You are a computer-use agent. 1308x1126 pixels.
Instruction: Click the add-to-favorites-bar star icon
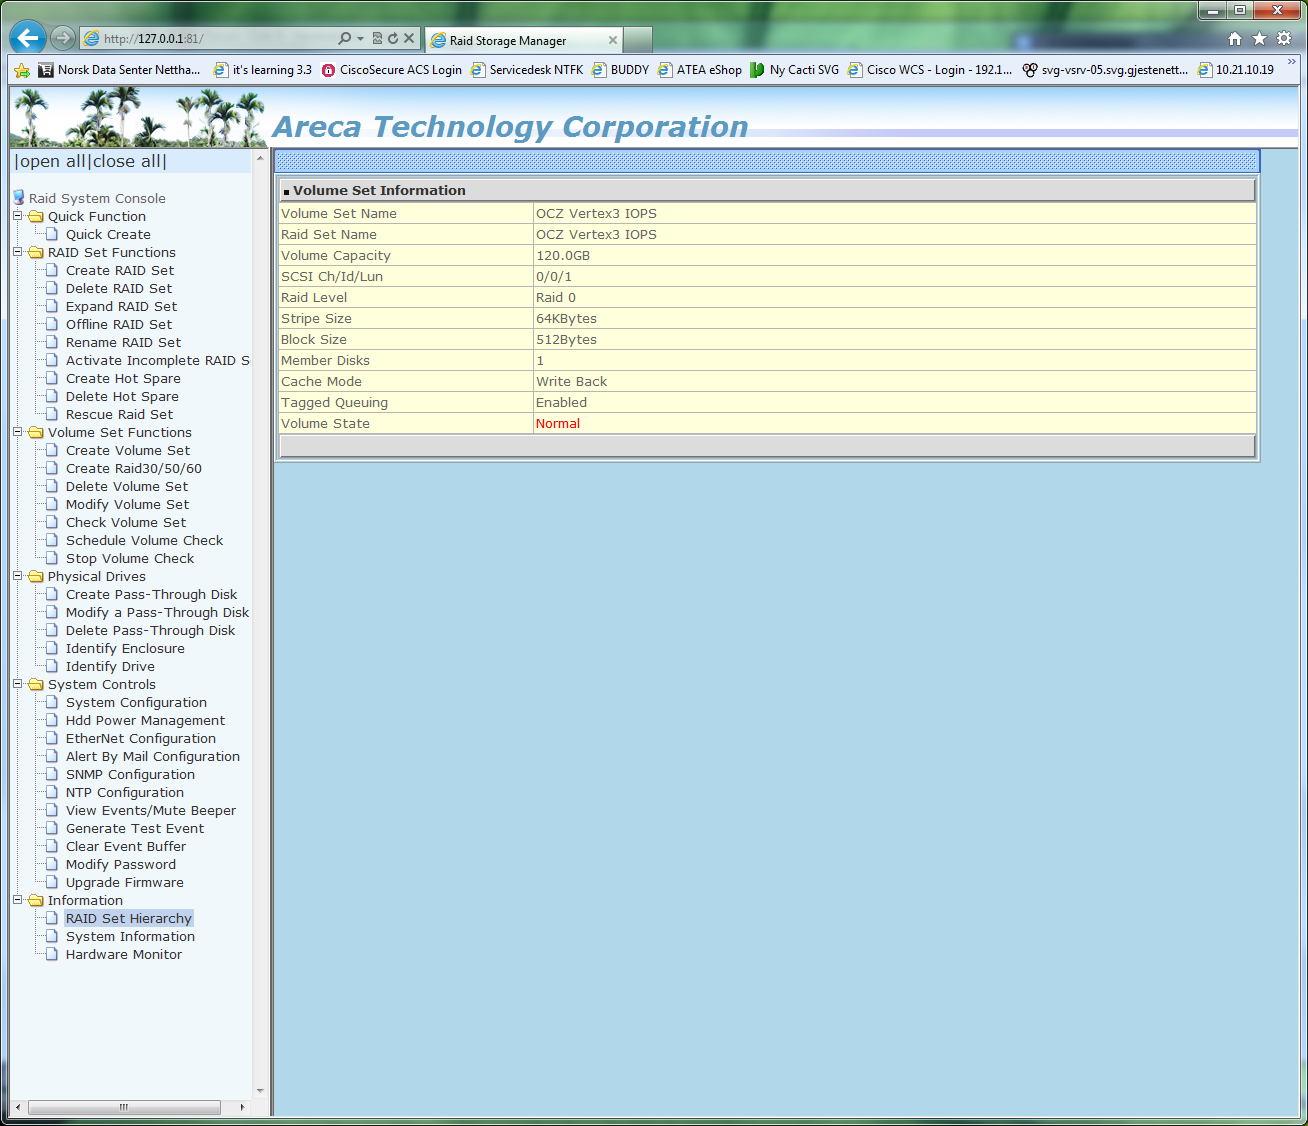coord(22,70)
